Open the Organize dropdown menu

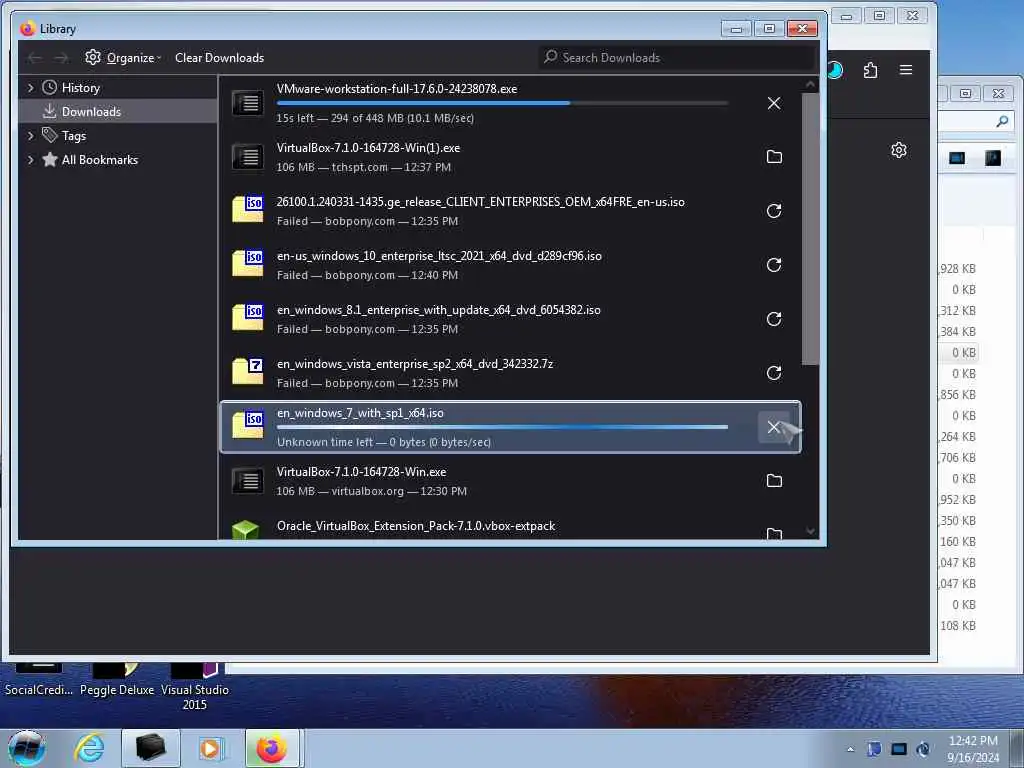click(123, 57)
